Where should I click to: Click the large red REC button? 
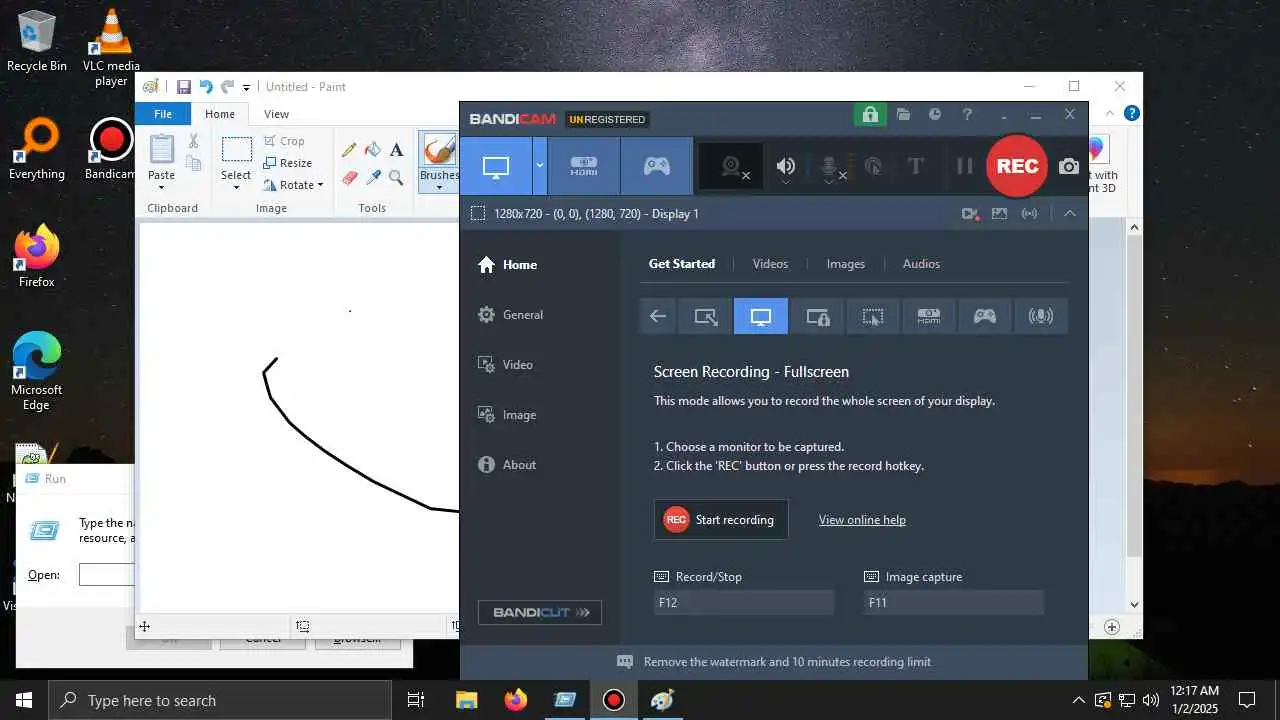coord(1017,166)
